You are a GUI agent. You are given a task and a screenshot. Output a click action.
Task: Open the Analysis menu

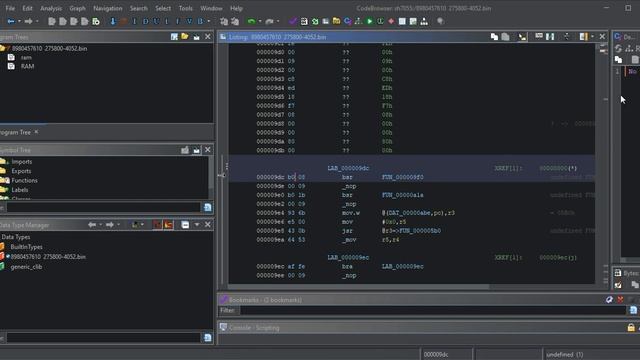pyautogui.click(x=51, y=8)
